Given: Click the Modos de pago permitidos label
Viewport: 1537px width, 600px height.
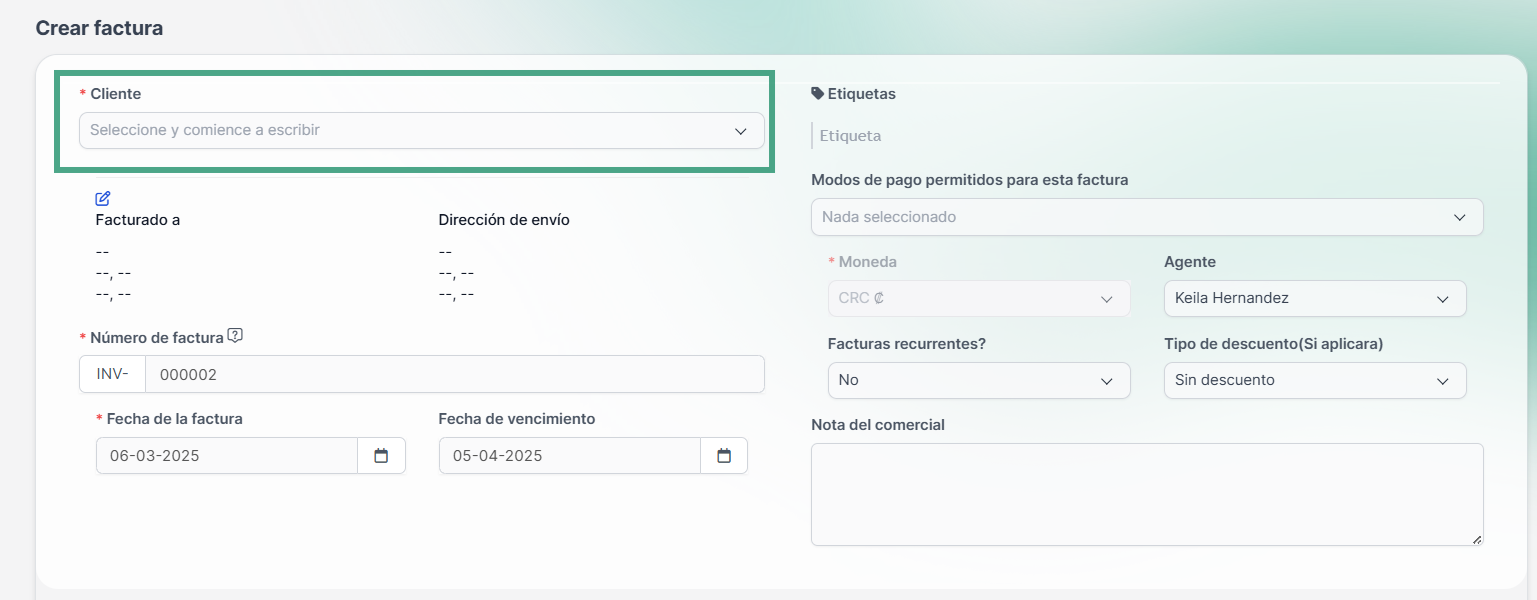Looking at the screenshot, I should [970, 181].
